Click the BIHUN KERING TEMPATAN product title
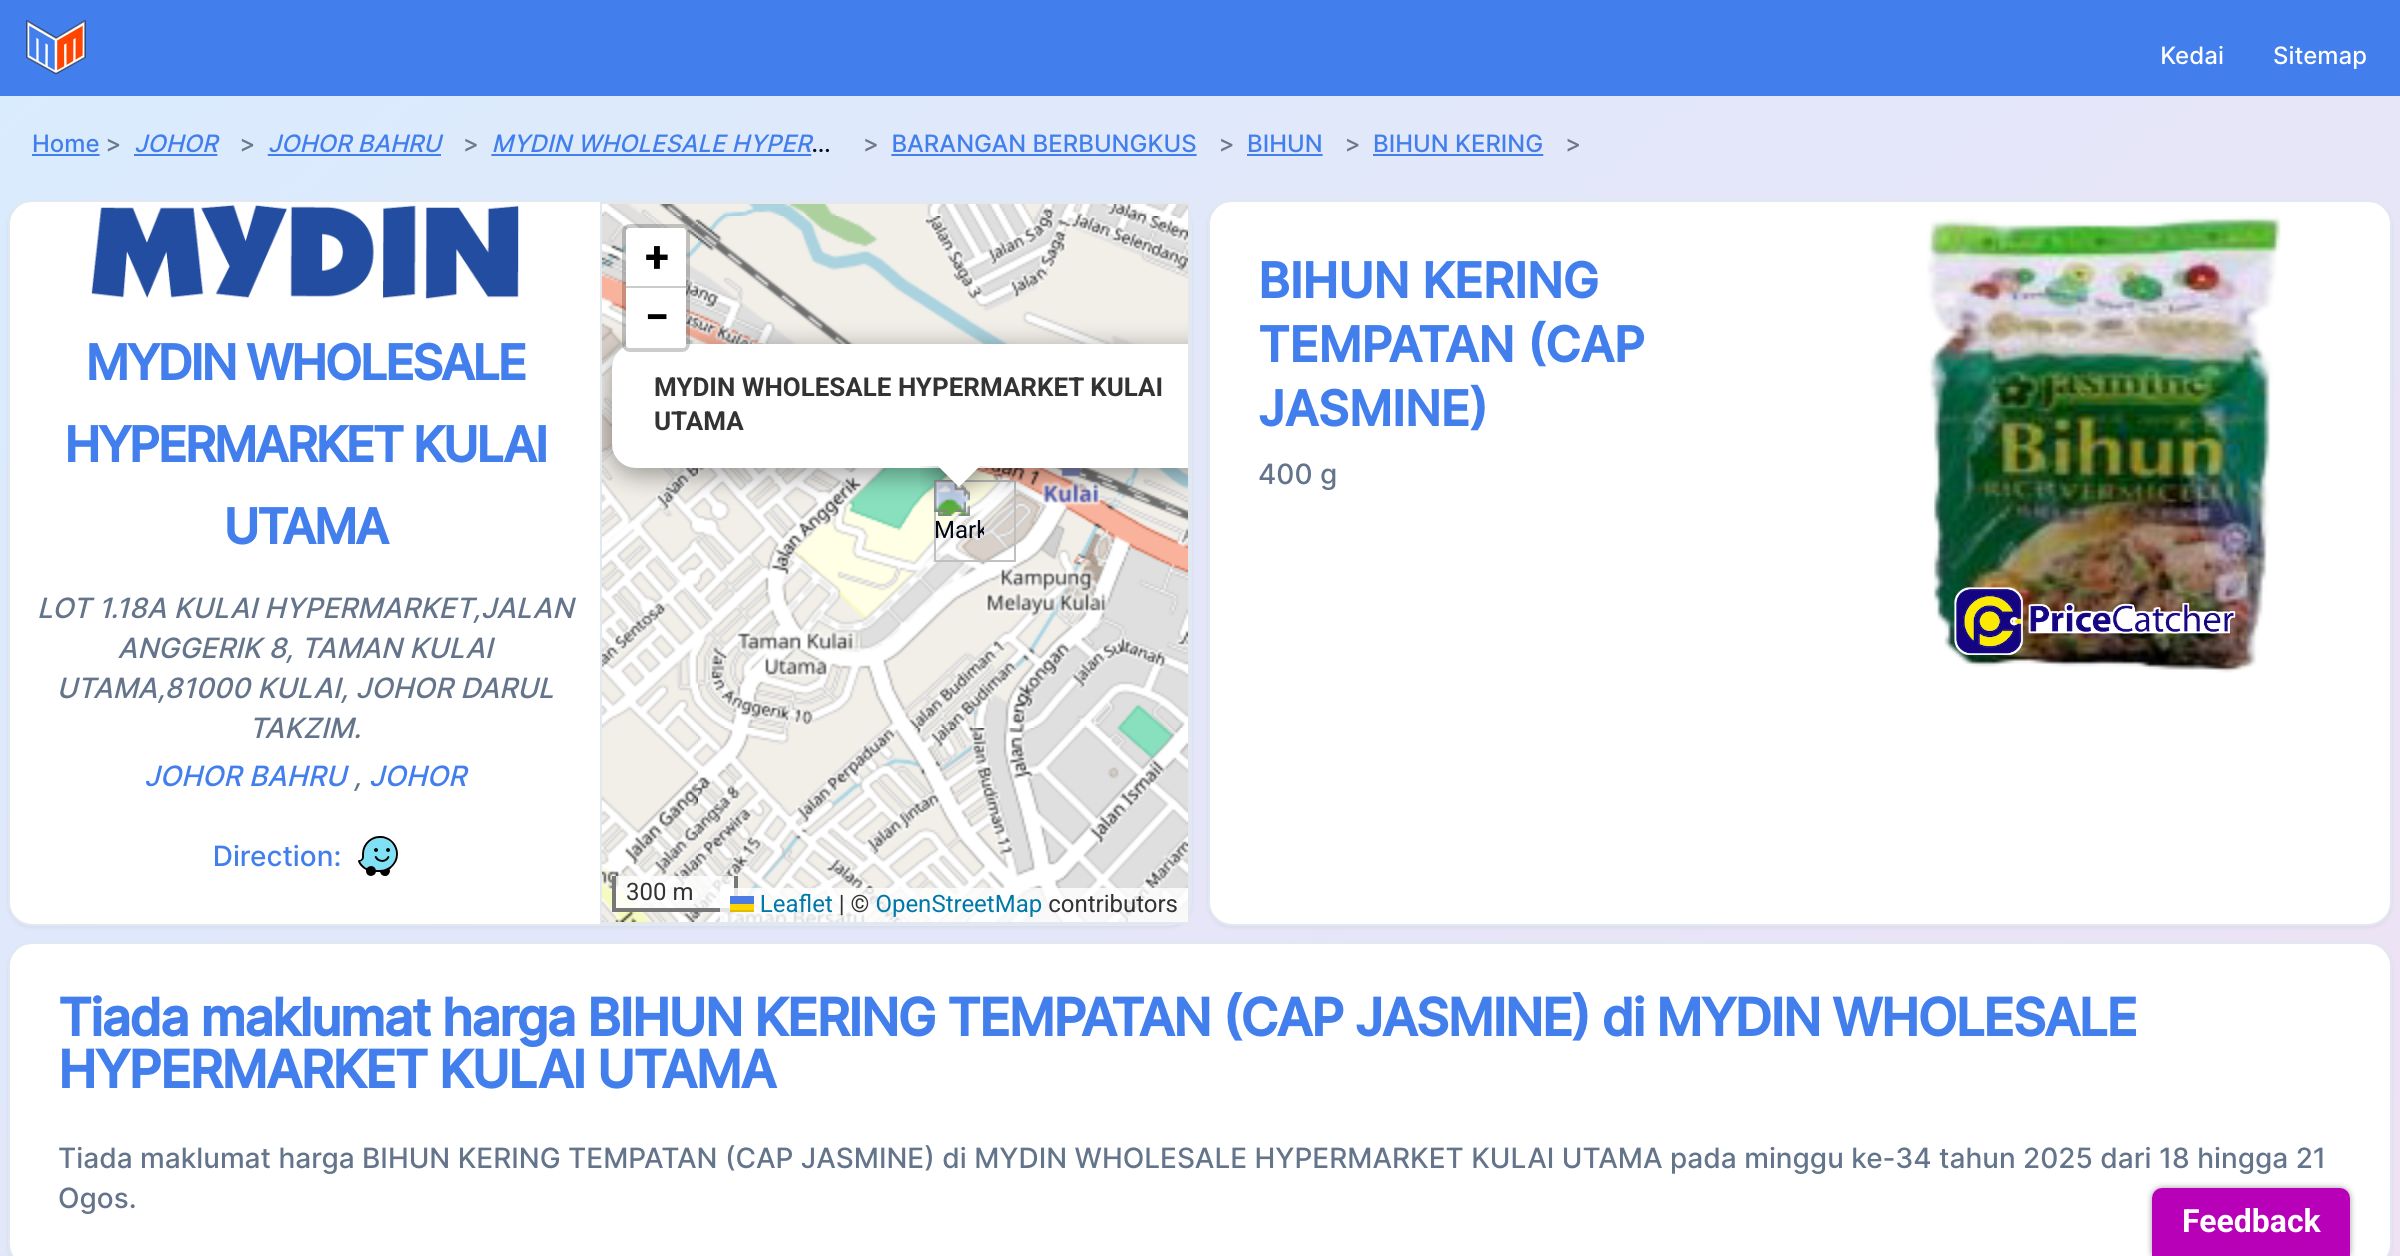Viewport: 2400px width, 1256px height. 1451,344
